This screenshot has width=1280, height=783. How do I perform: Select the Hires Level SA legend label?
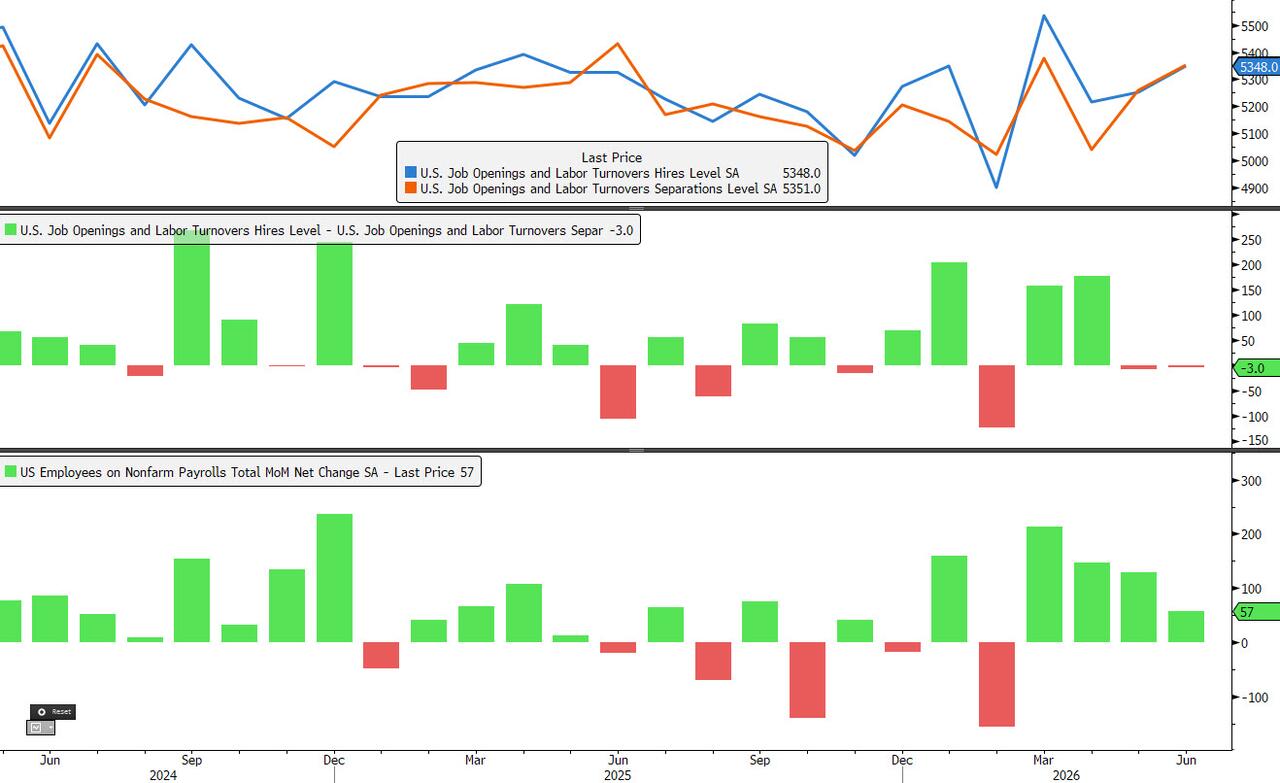pos(580,173)
